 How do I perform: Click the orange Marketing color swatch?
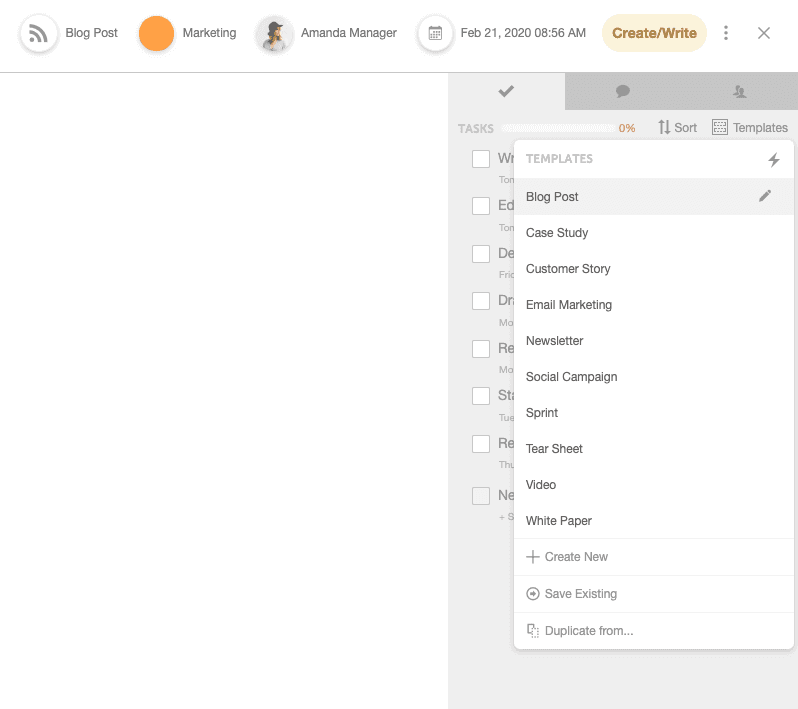point(156,33)
